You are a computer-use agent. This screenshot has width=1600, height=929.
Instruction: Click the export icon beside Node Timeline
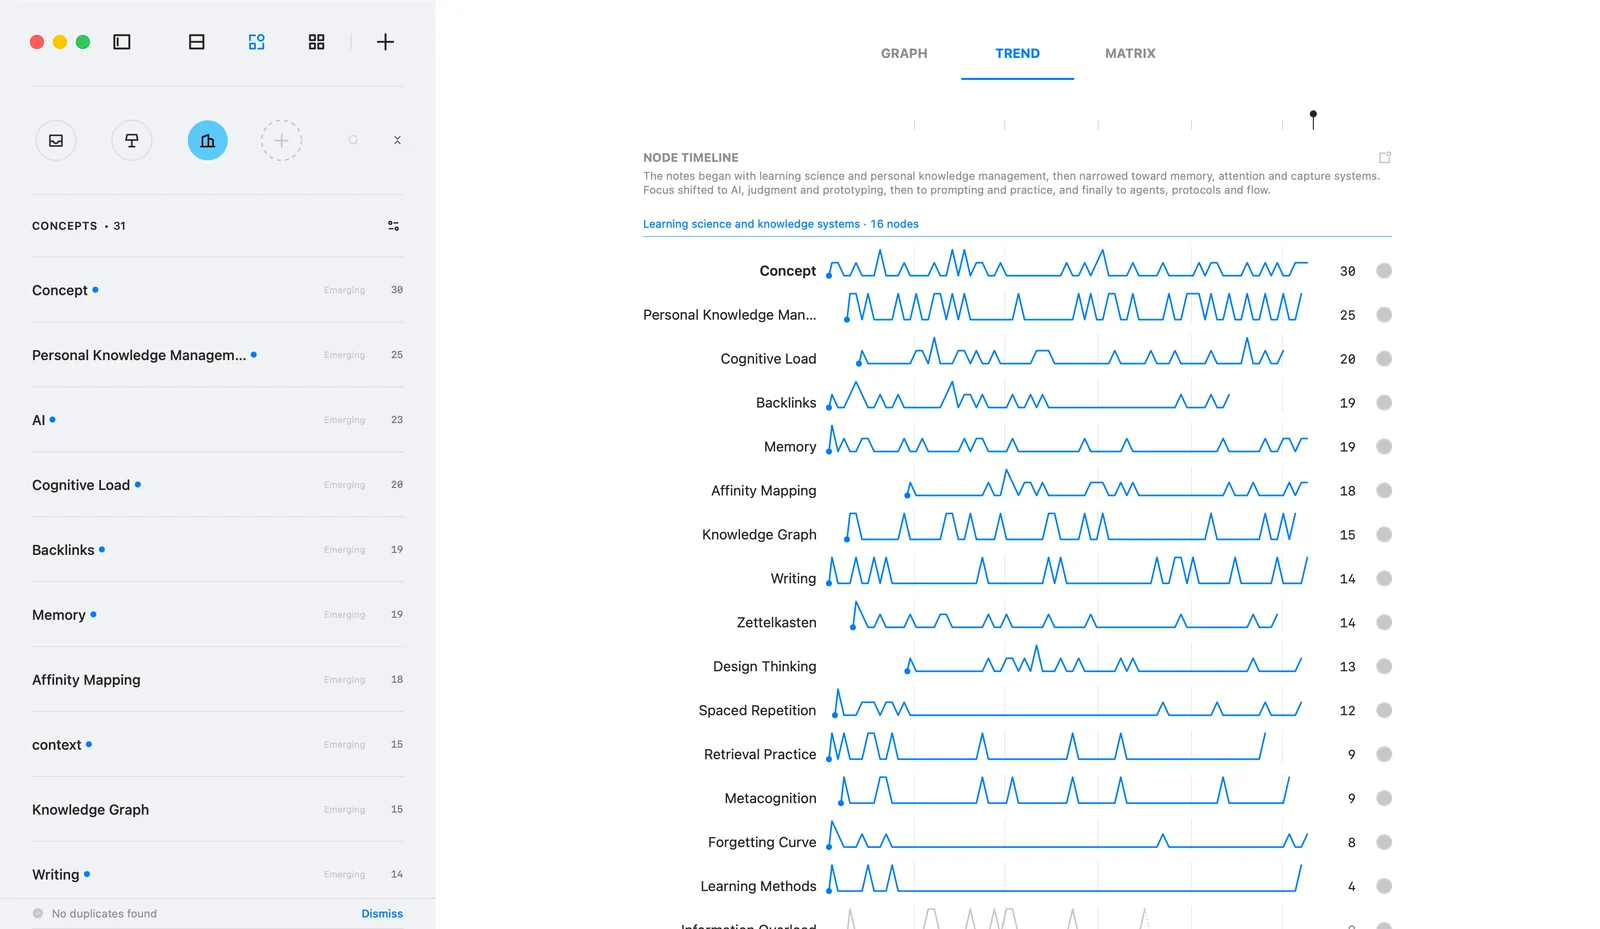(1385, 158)
